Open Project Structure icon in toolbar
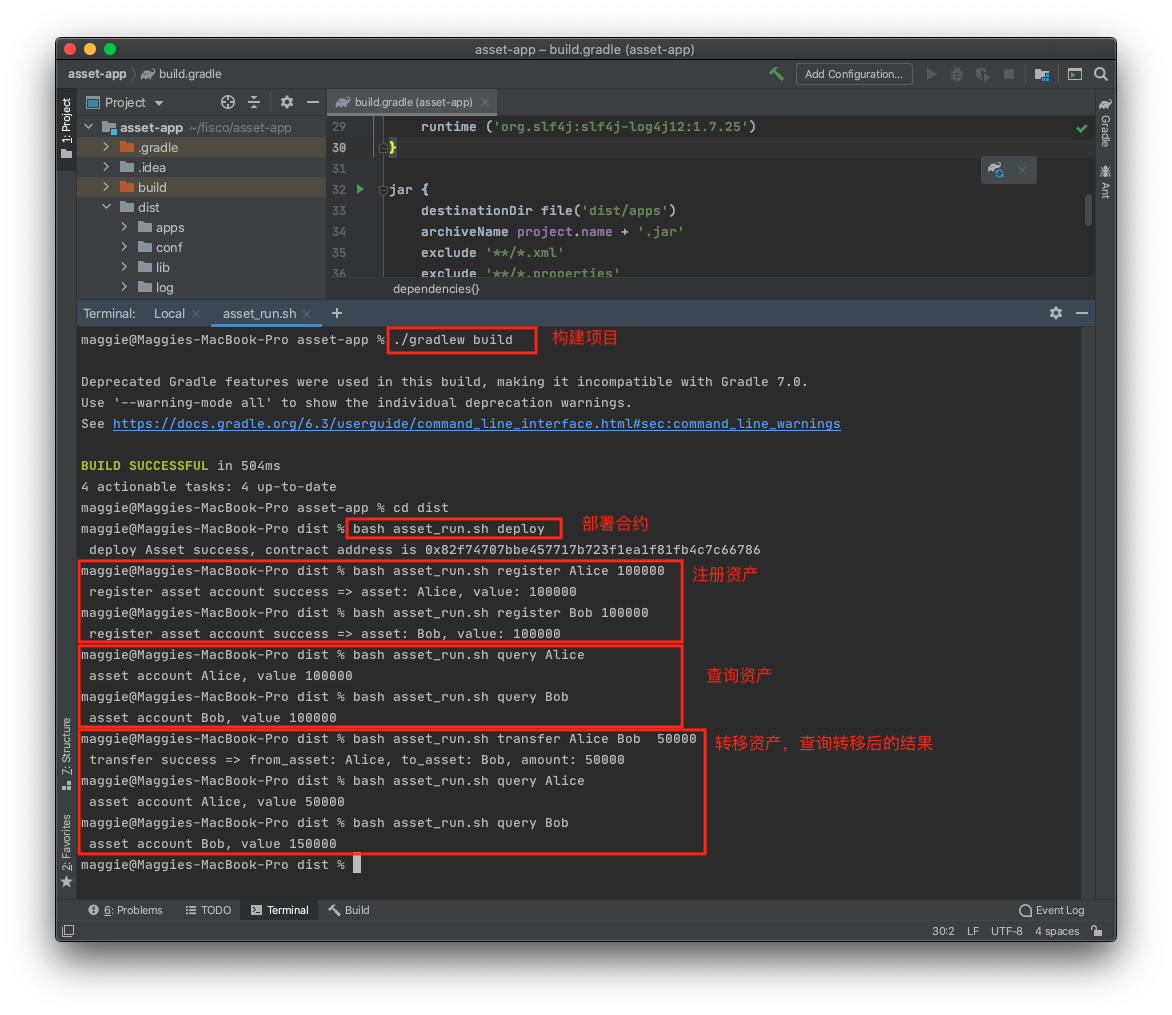 (x=1041, y=74)
